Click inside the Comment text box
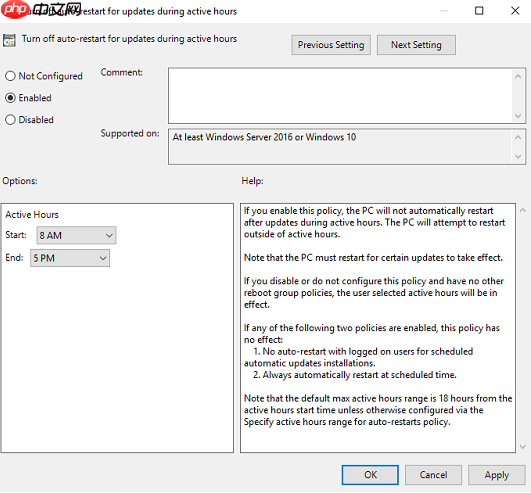Screen dimensions: 531x493 (x=340, y=96)
